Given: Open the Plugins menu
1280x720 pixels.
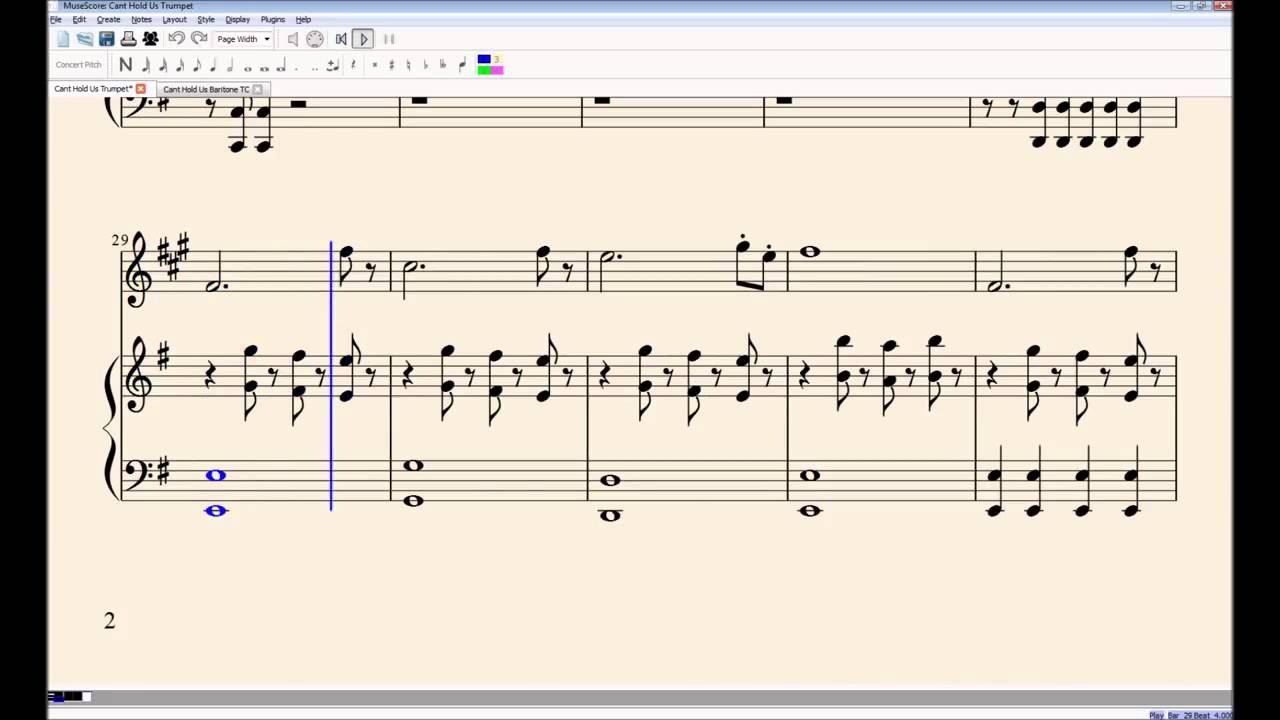Looking at the screenshot, I should (x=272, y=19).
